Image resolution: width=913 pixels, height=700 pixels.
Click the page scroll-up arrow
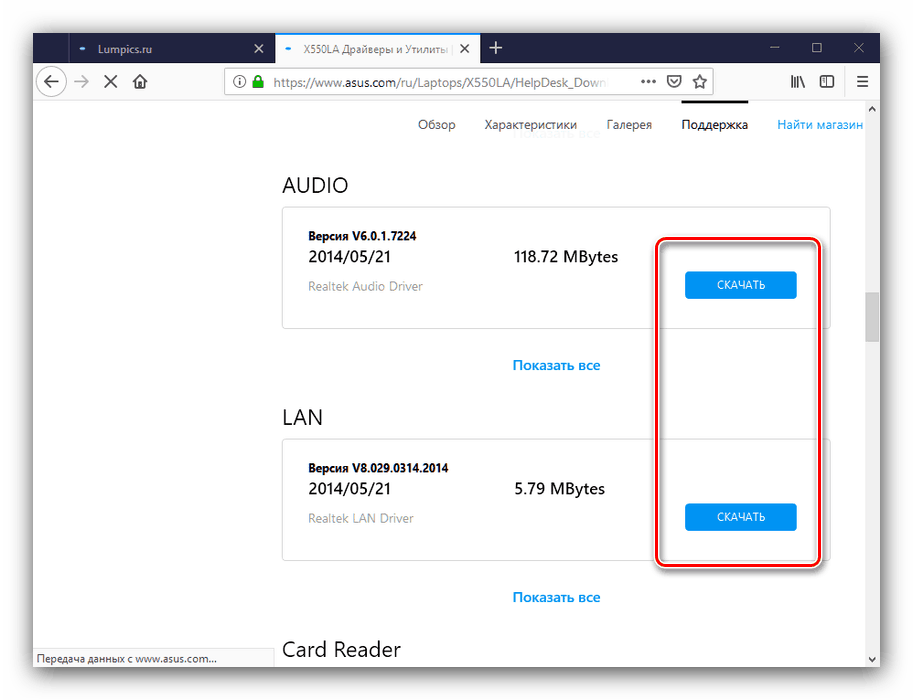pyautogui.click(x=872, y=109)
